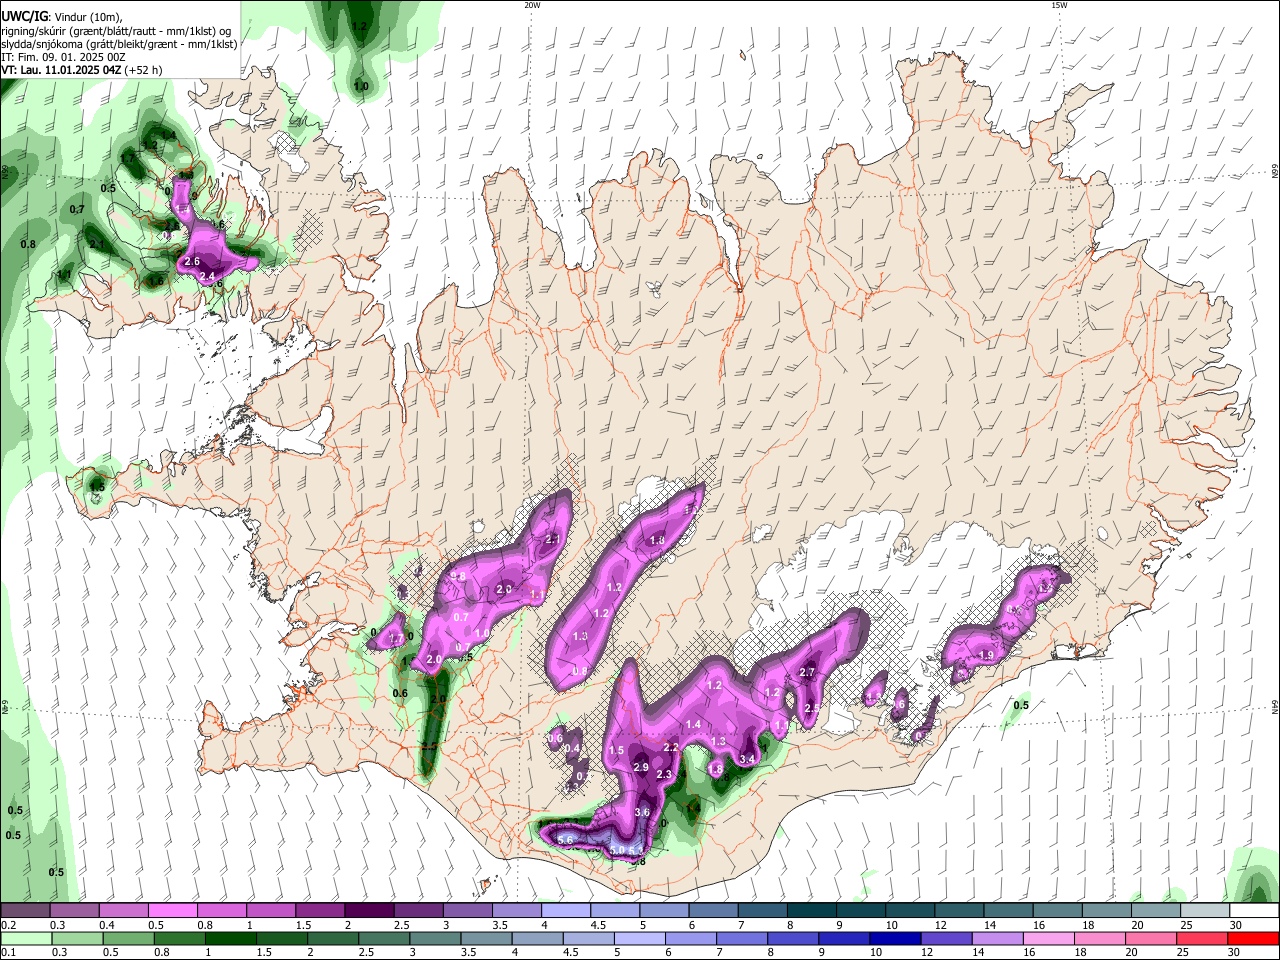1280x960 pixels.
Task: Select the '3.5' label in the lower legend row
Action: (467, 953)
